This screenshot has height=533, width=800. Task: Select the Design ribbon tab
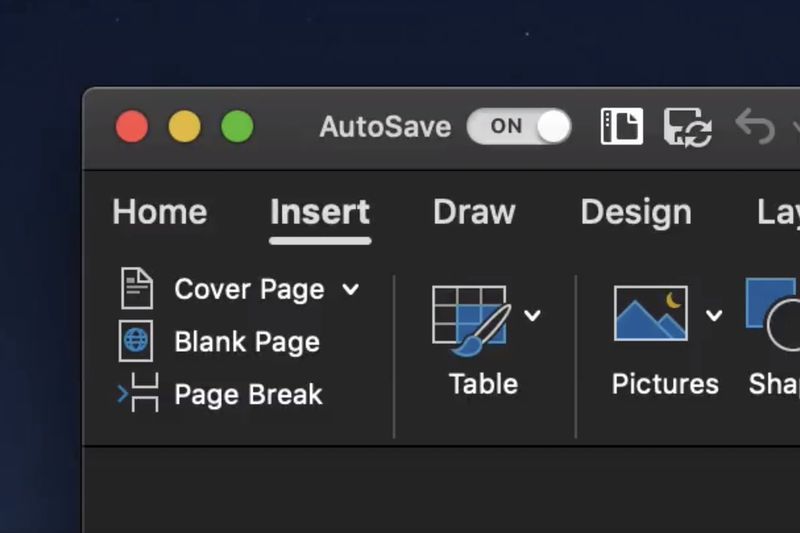pyautogui.click(x=636, y=212)
